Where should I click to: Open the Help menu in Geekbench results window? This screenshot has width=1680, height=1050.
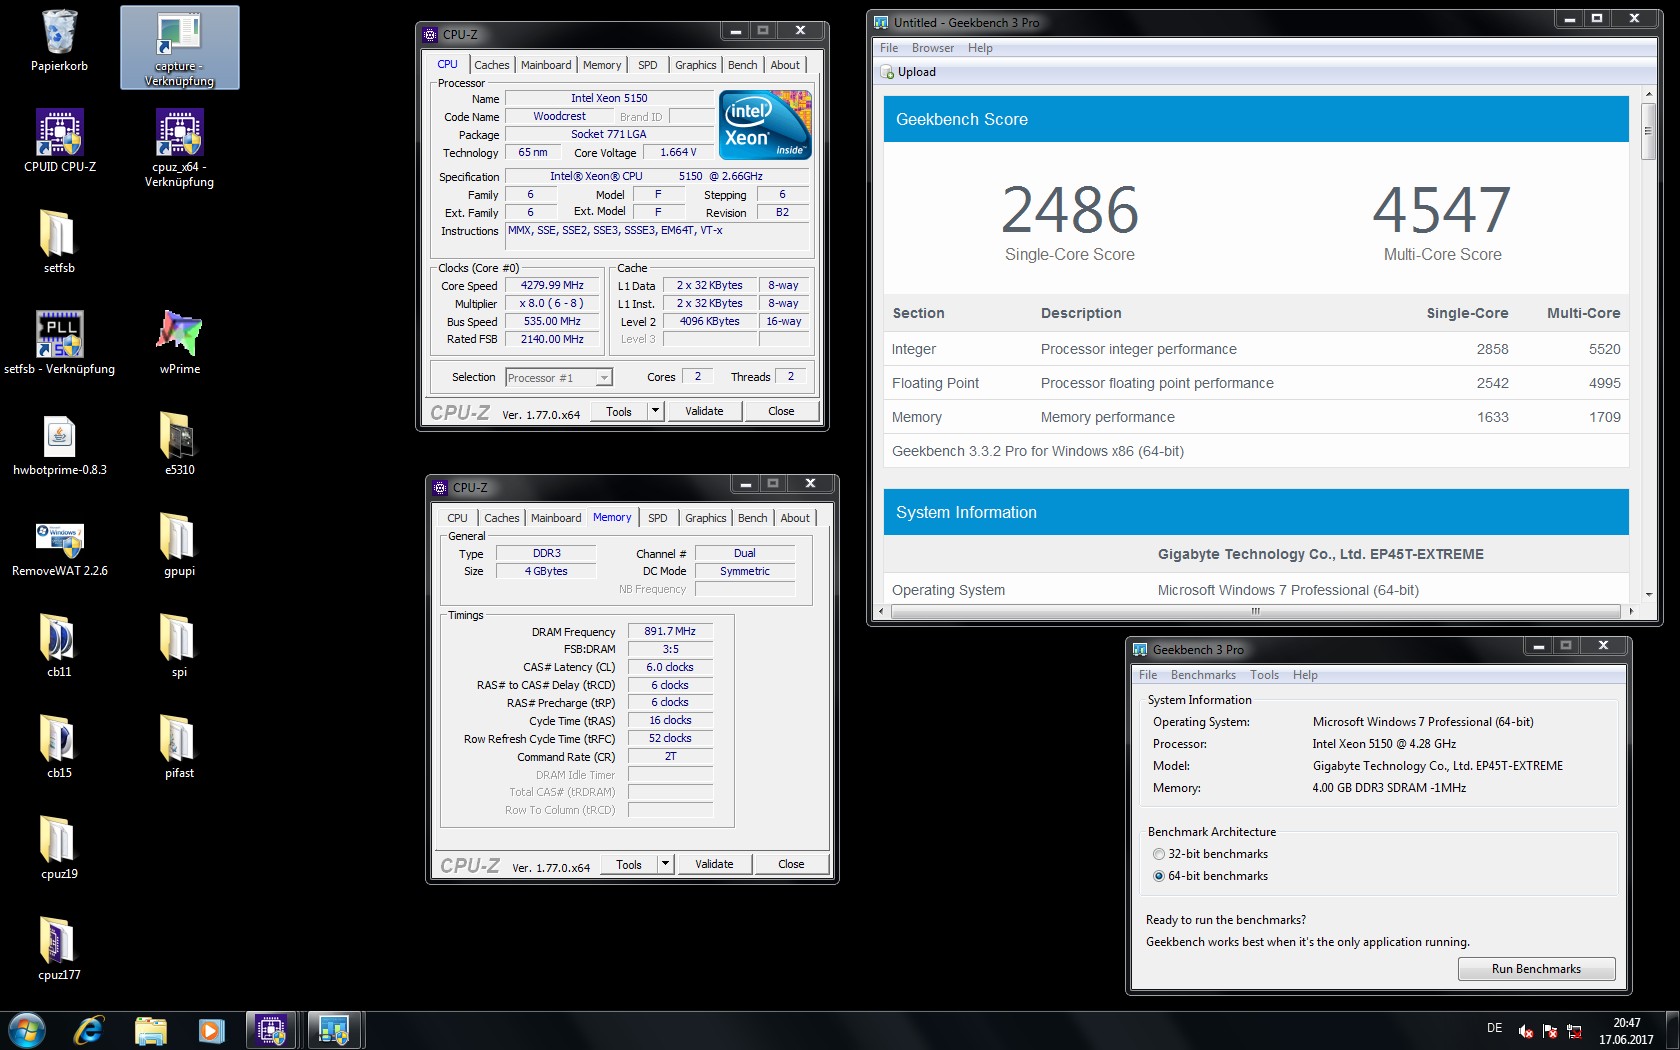(980, 48)
